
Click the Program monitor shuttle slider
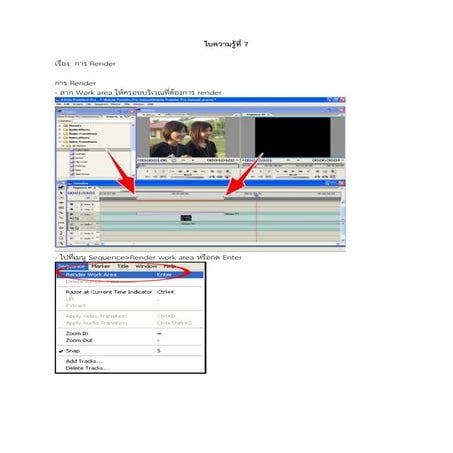click(x=293, y=176)
